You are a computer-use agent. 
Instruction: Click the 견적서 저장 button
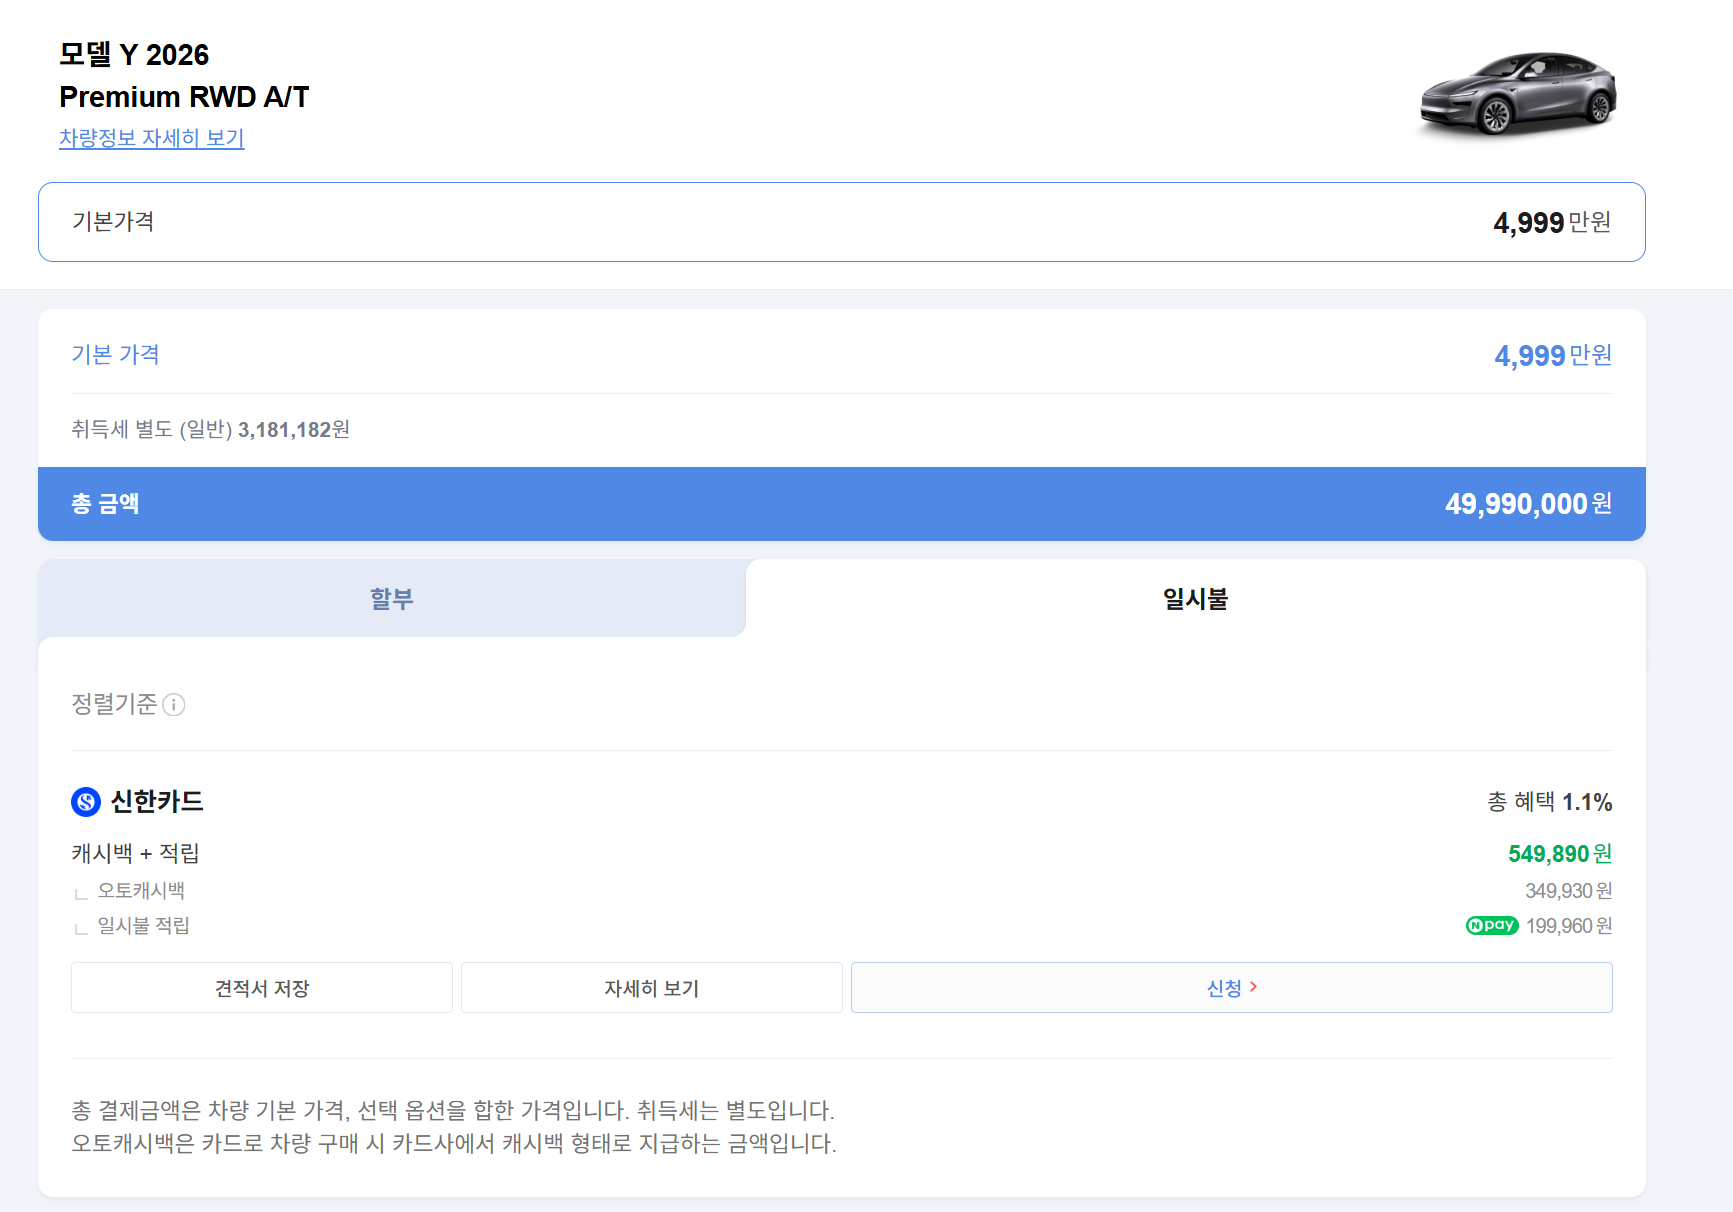(261, 987)
